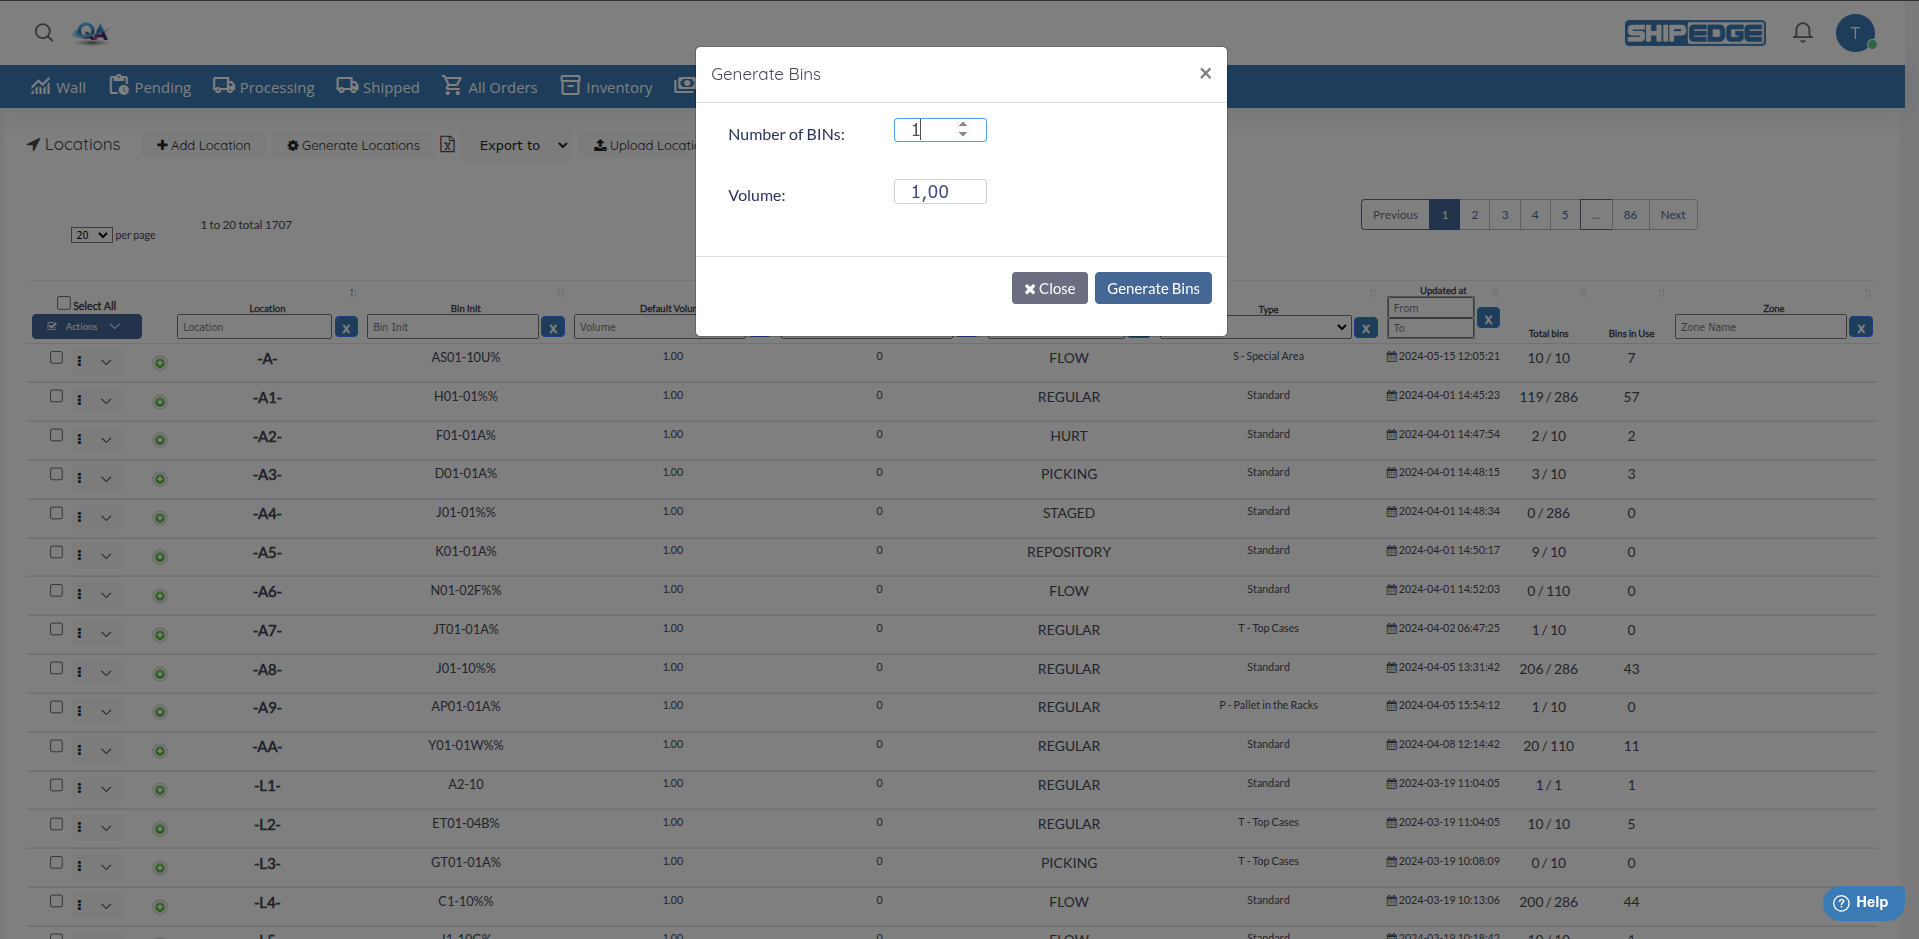The width and height of the screenshot is (1919, 939).
Task: Click the user avatar icon
Action: [1854, 33]
